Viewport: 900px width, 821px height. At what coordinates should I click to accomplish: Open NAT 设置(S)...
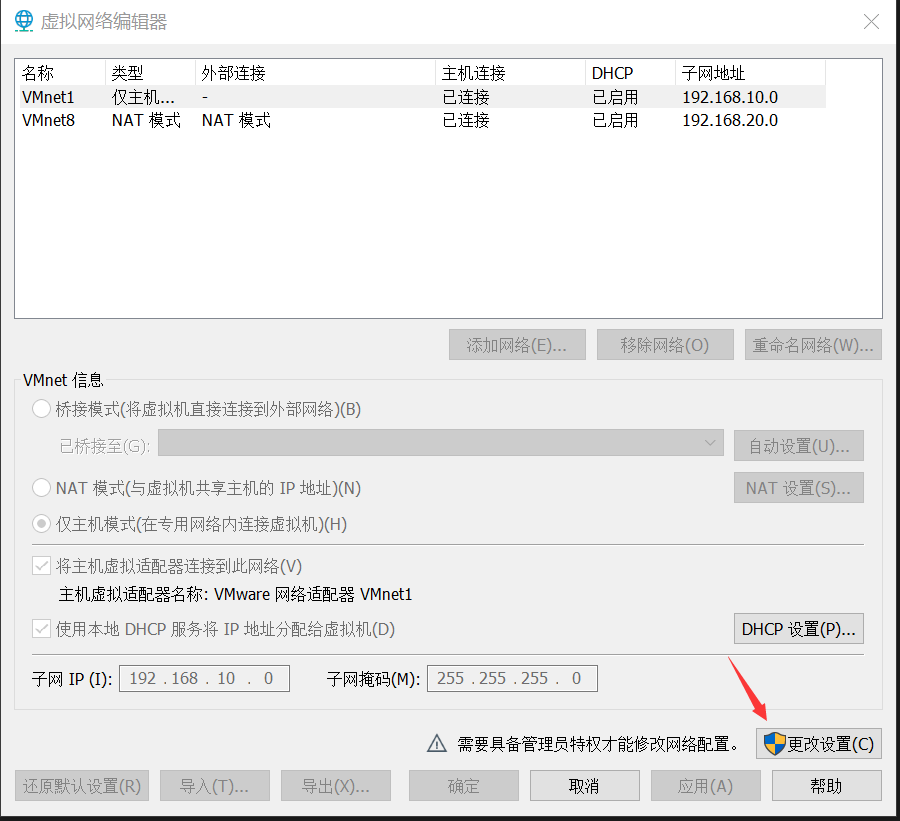coord(798,487)
